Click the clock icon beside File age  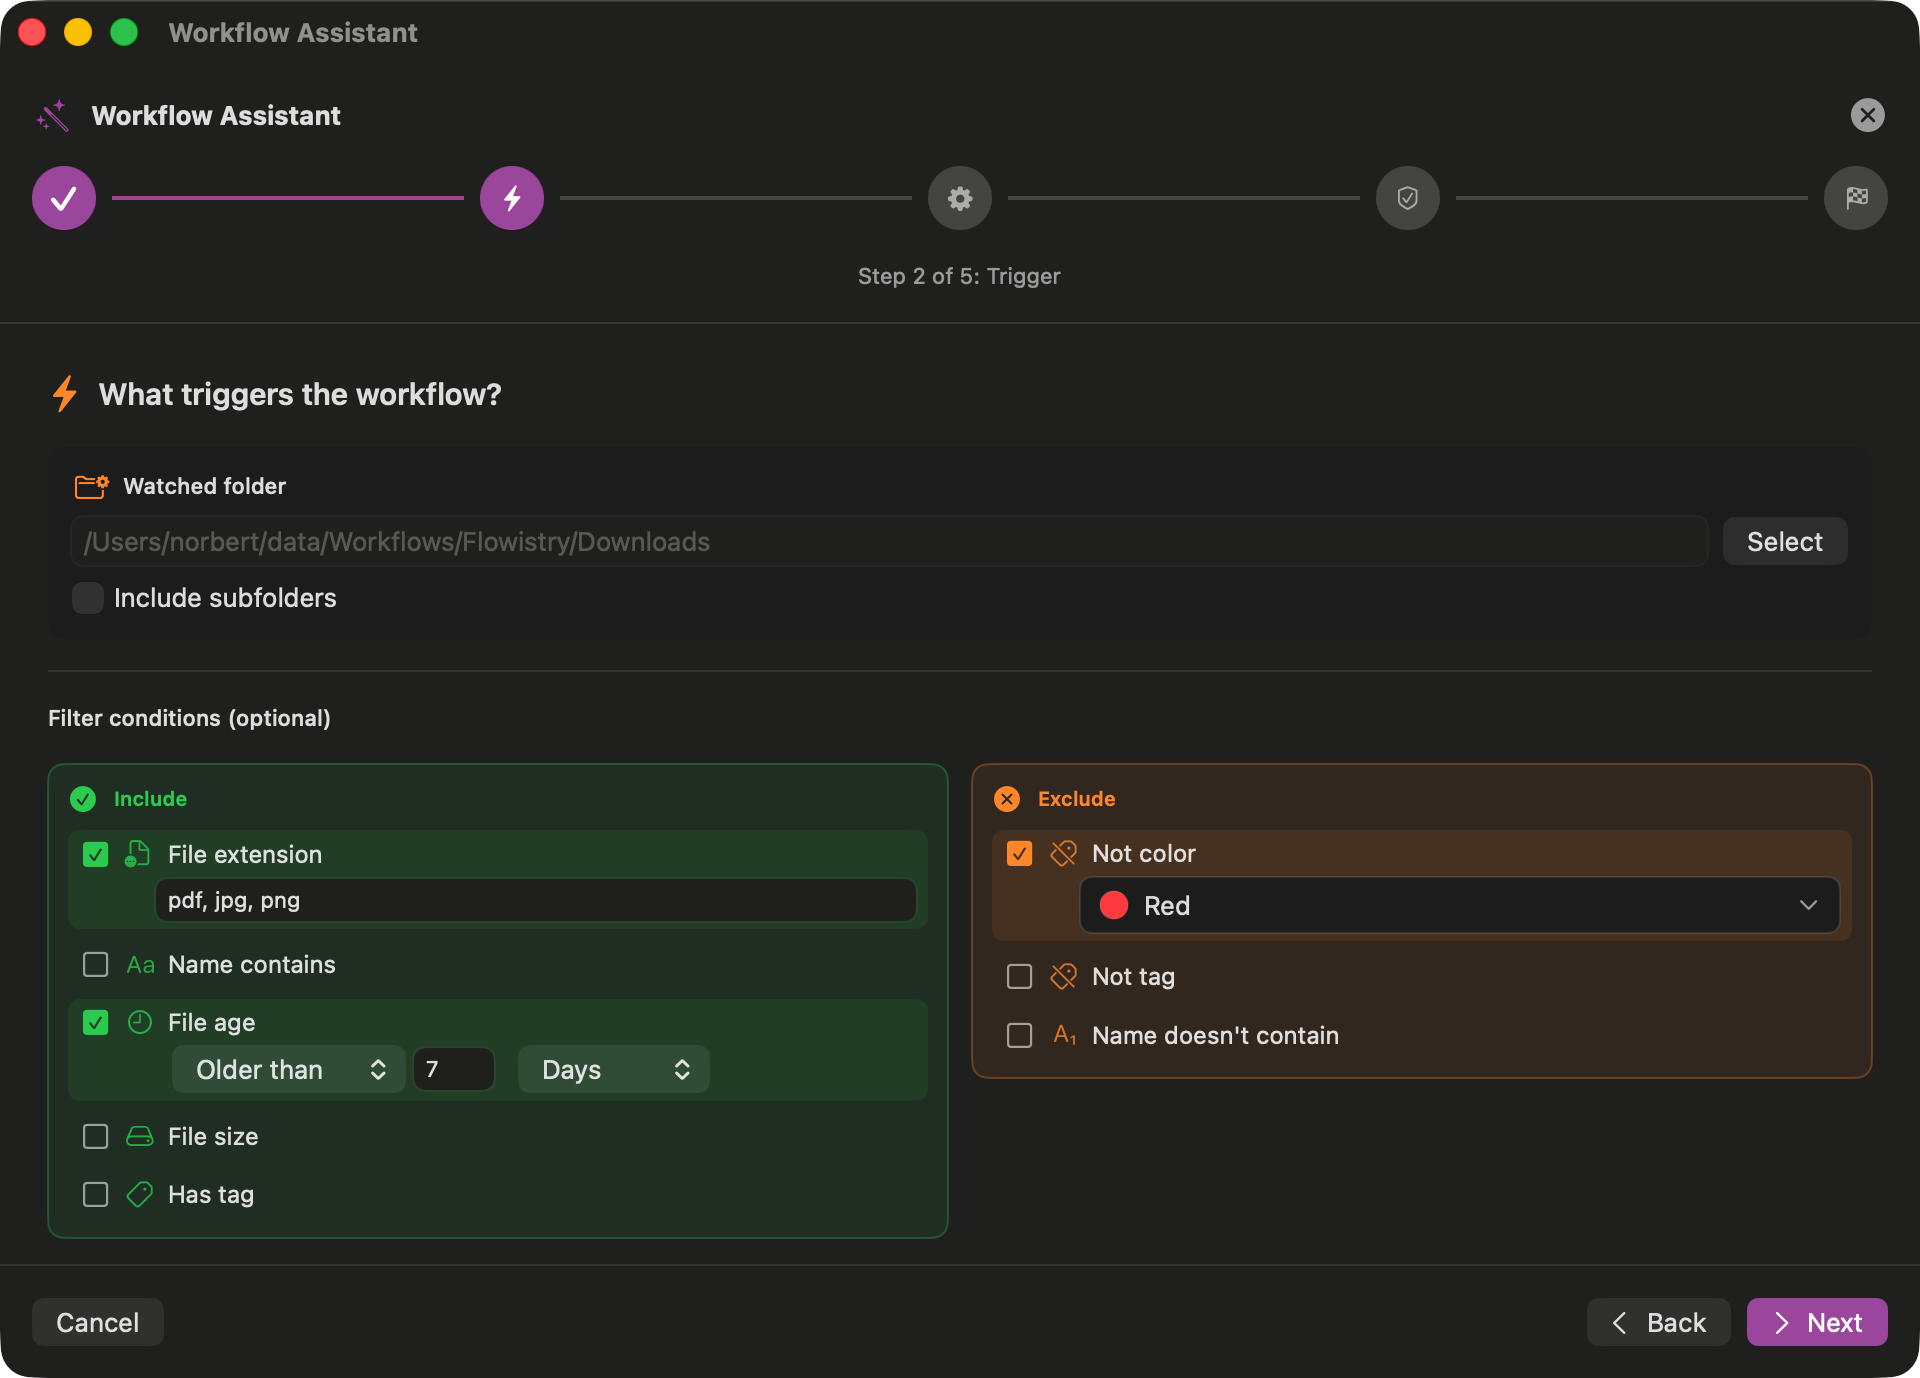[140, 1022]
